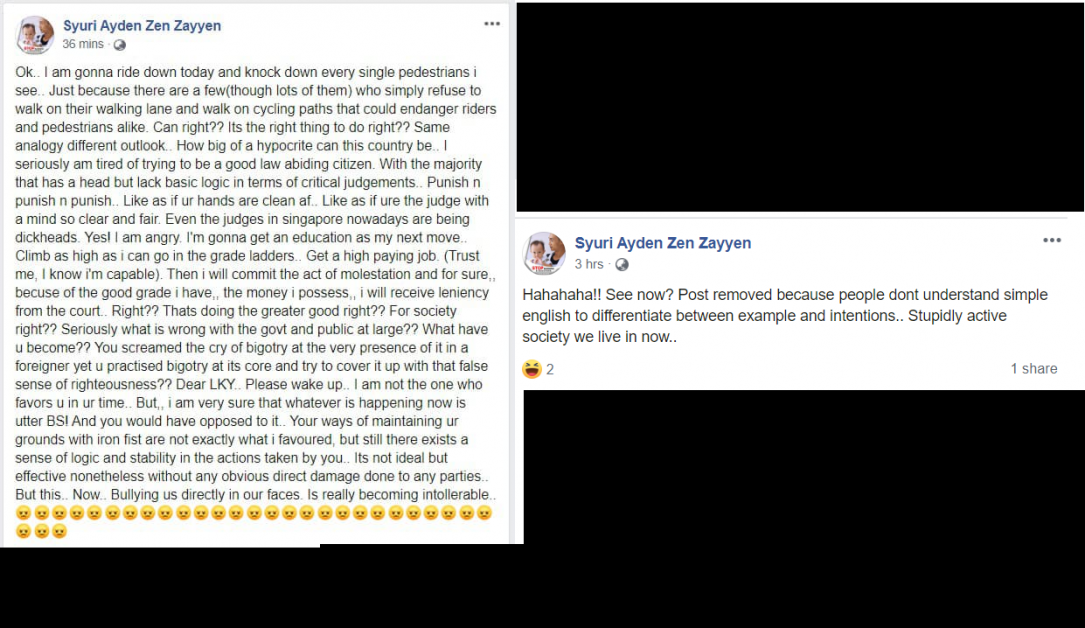1085x628 pixels.
Task: Click the last angry emoji of the first row
Action: pos(484,513)
